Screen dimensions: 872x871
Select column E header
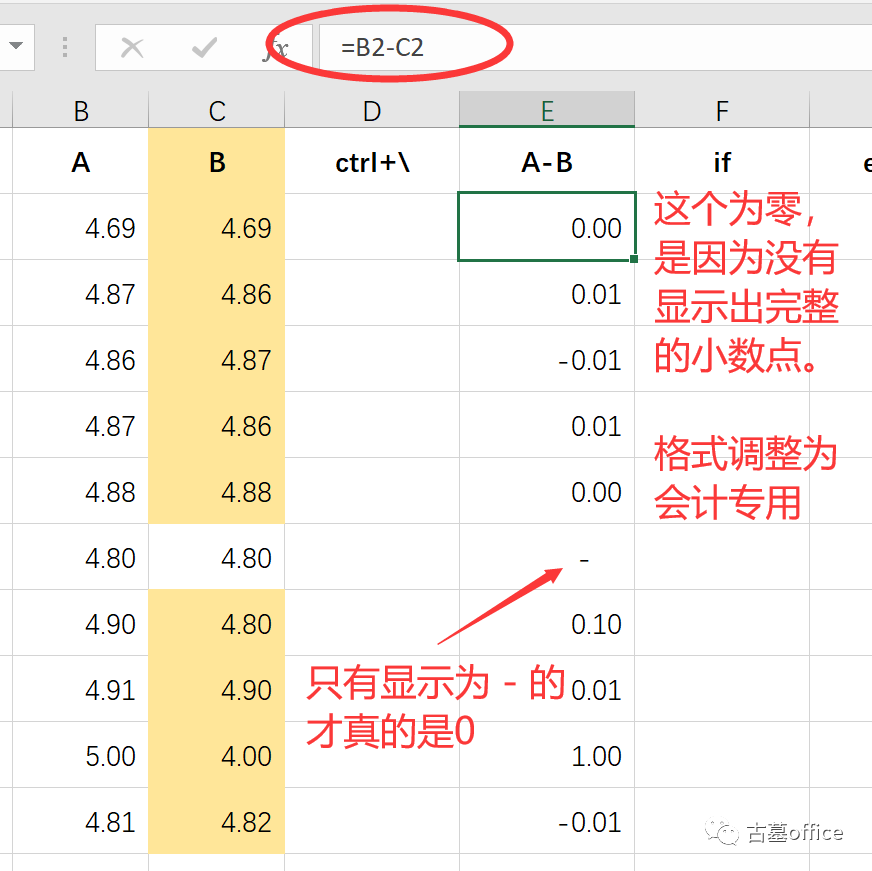[x=547, y=110]
